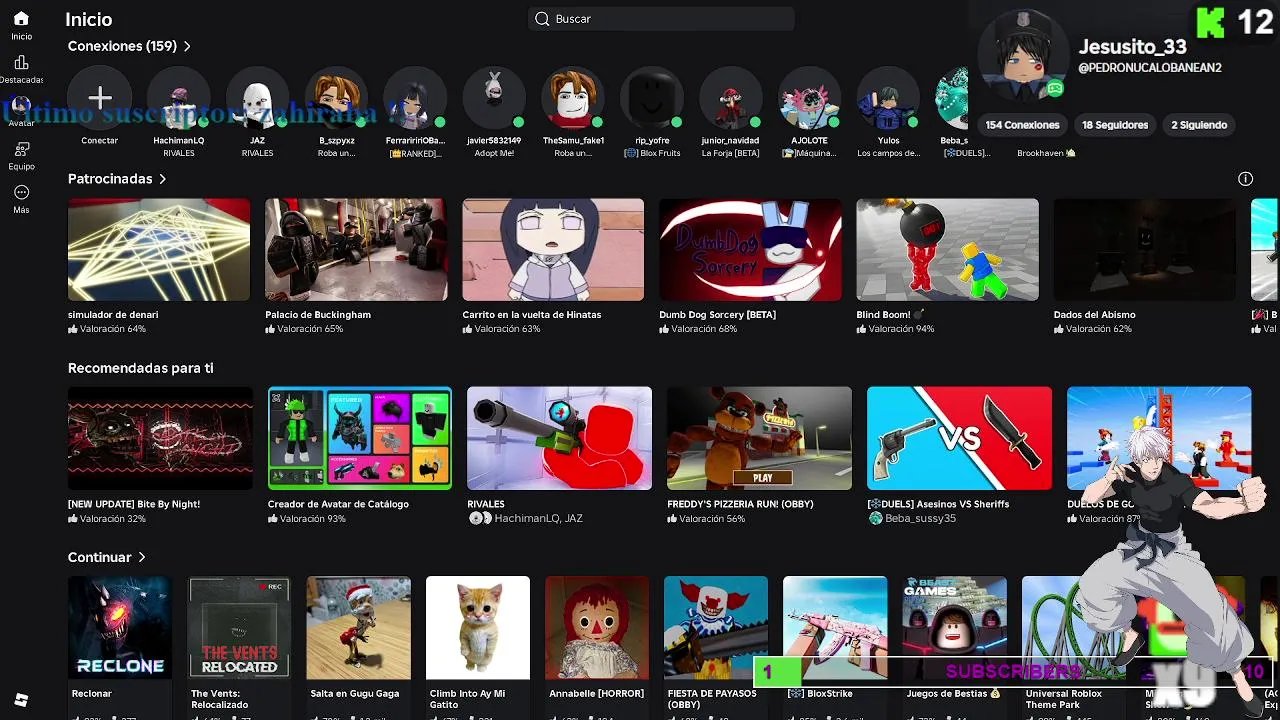Open Reclonar game in Continuar
The height and width of the screenshot is (720, 1280).
coord(120,628)
